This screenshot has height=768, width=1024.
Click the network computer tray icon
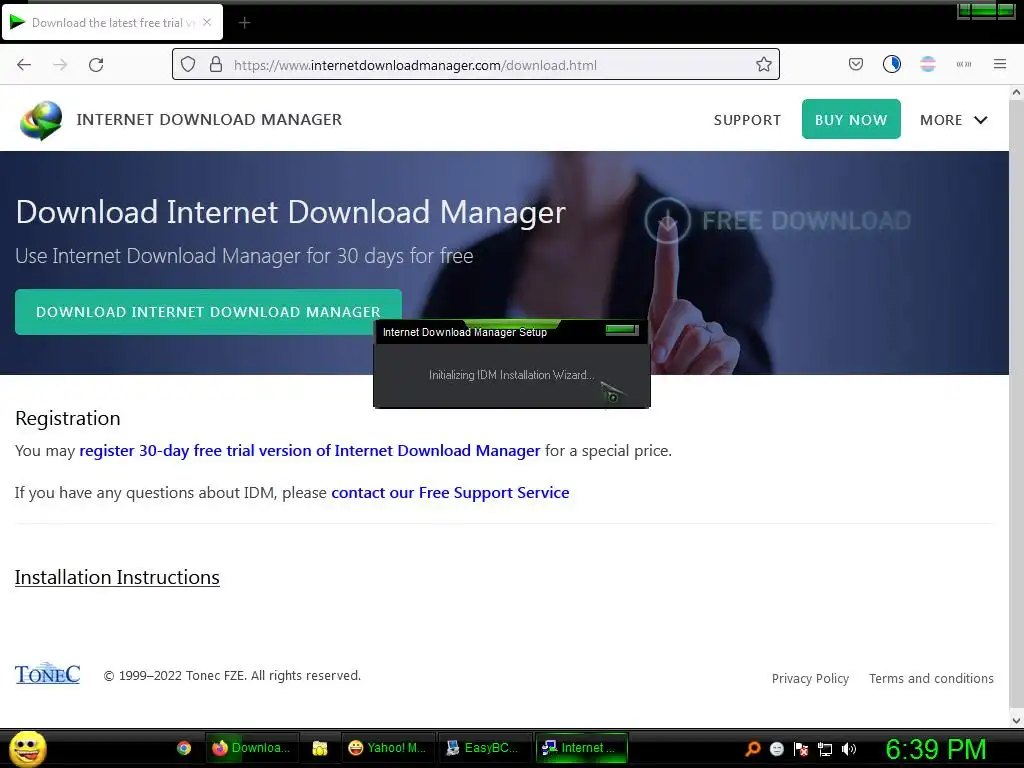825,749
